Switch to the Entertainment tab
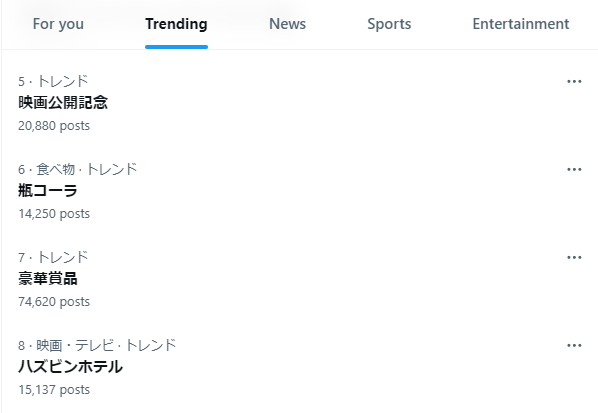The image size is (598, 413). [521, 24]
